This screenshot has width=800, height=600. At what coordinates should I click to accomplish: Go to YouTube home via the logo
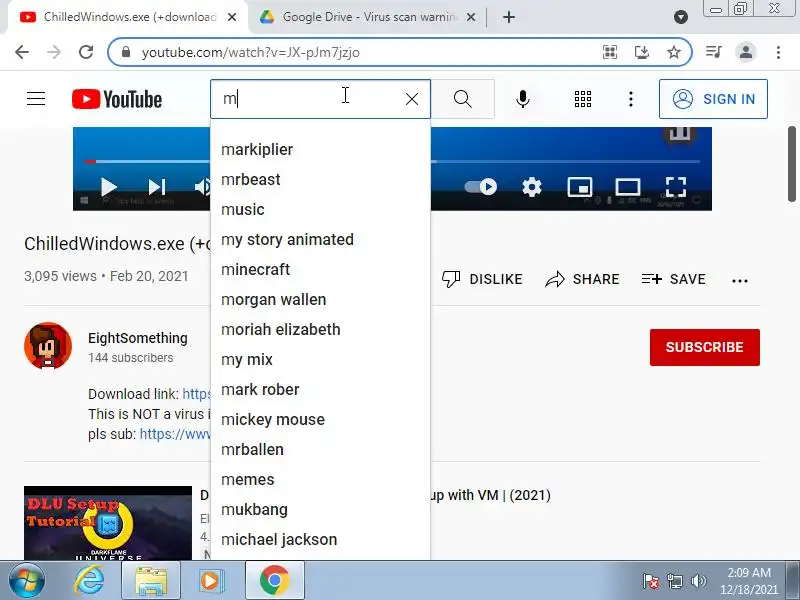[117, 99]
